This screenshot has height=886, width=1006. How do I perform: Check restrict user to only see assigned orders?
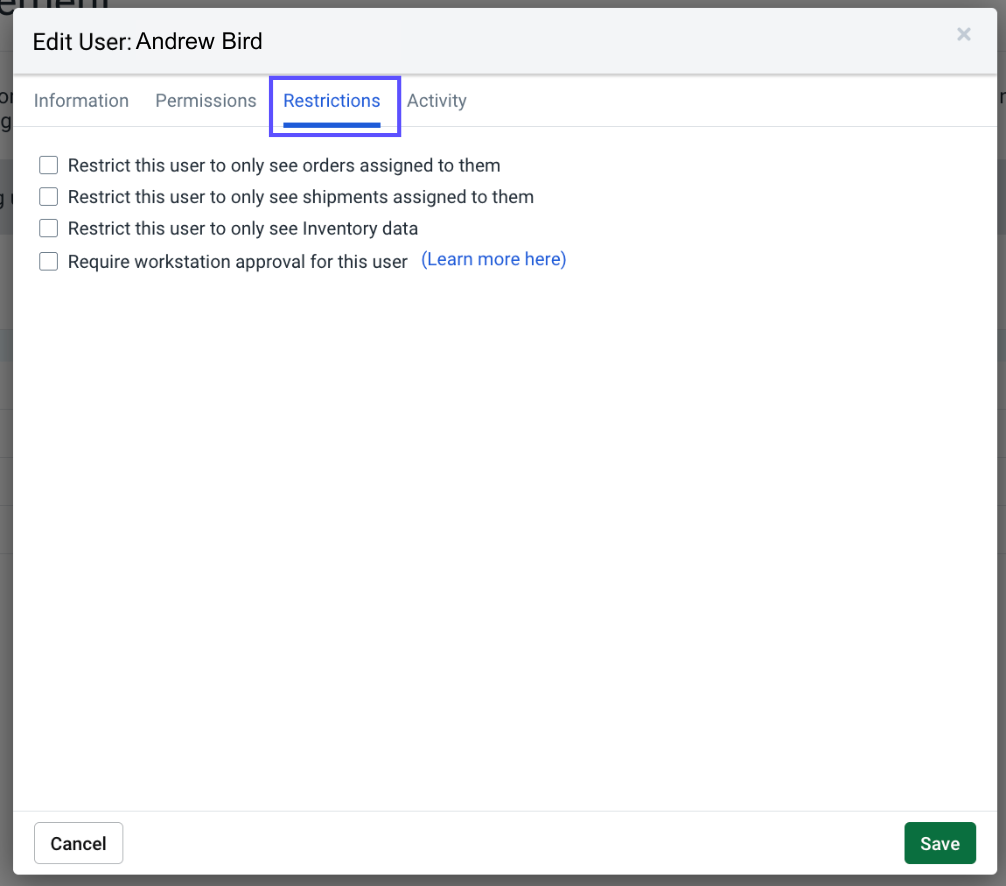48,165
